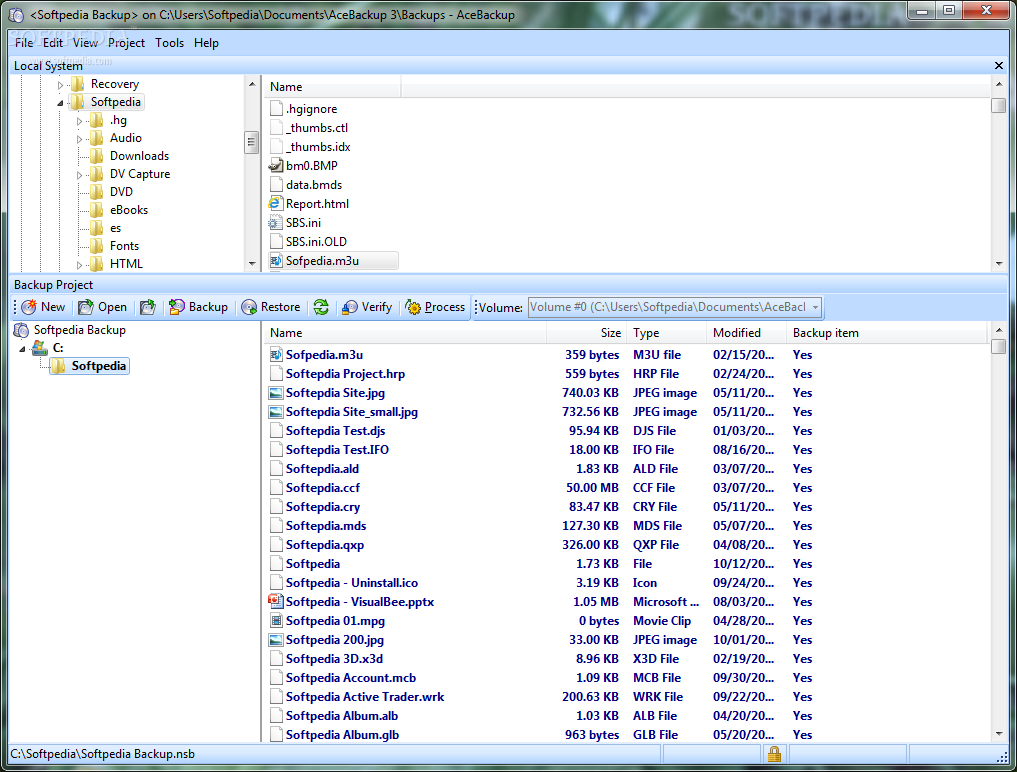Open the Tools menu
The width and height of the screenshot is (1017, 772).
point(169,43)
